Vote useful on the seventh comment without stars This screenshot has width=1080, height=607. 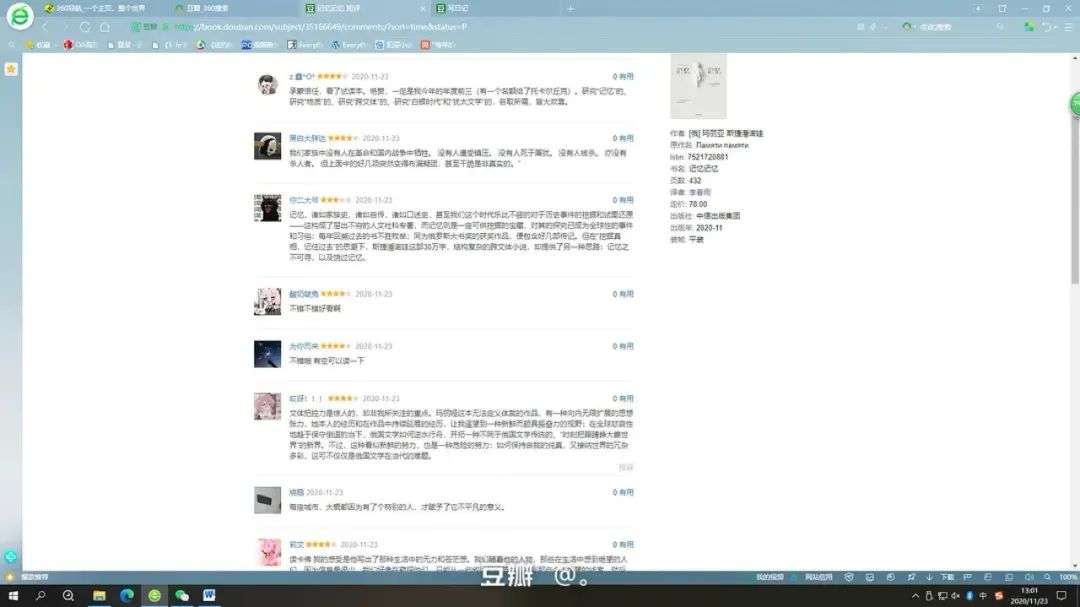click(623, 493)
